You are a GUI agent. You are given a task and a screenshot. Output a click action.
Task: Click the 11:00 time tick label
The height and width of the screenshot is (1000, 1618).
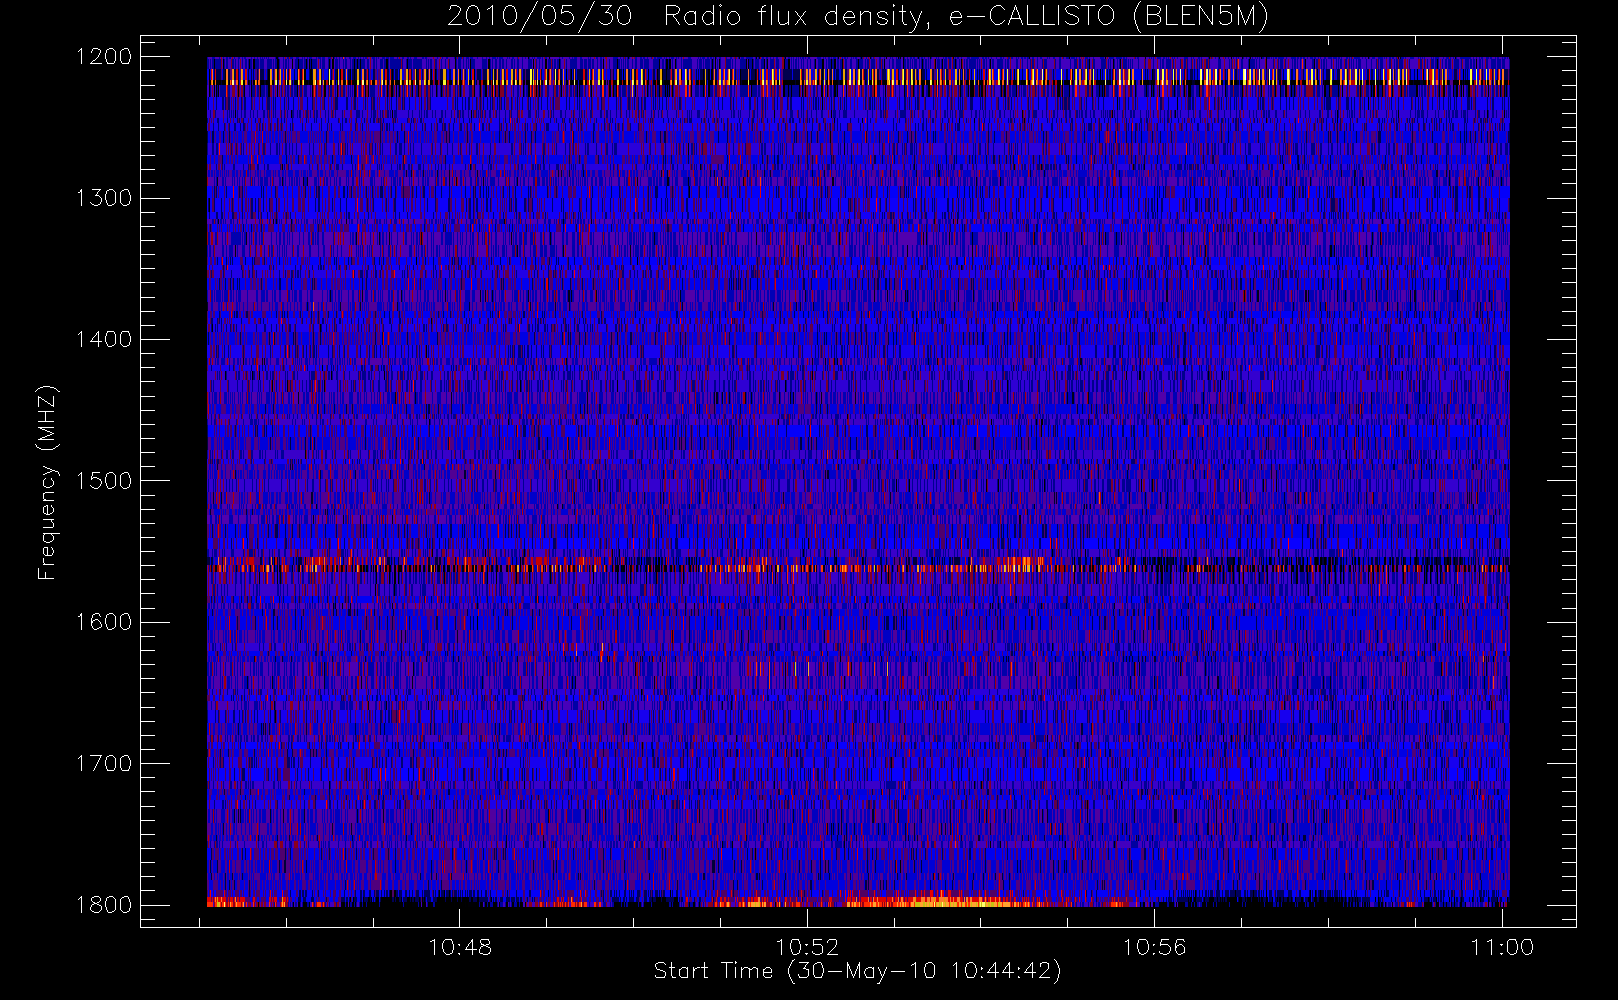coord(1502,947)
